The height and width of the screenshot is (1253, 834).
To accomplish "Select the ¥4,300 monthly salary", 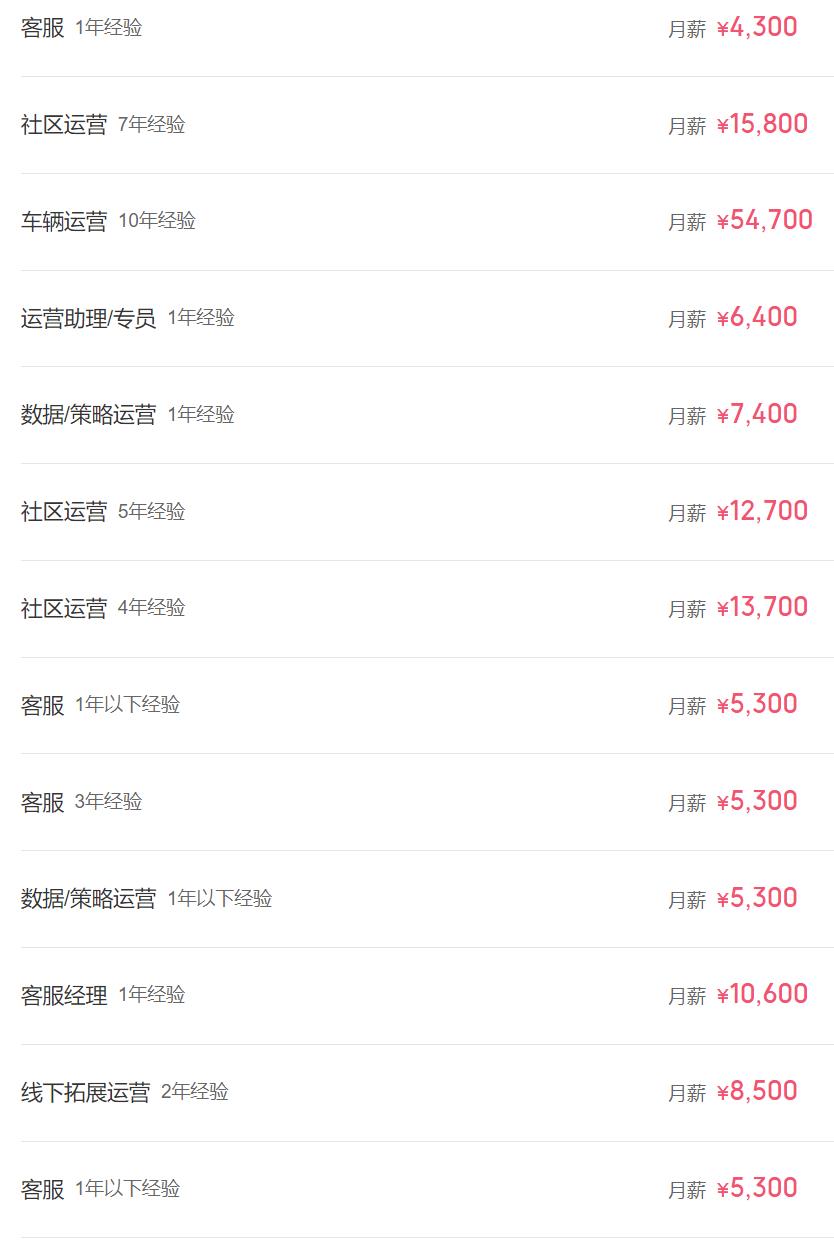I will coord(757,28).
